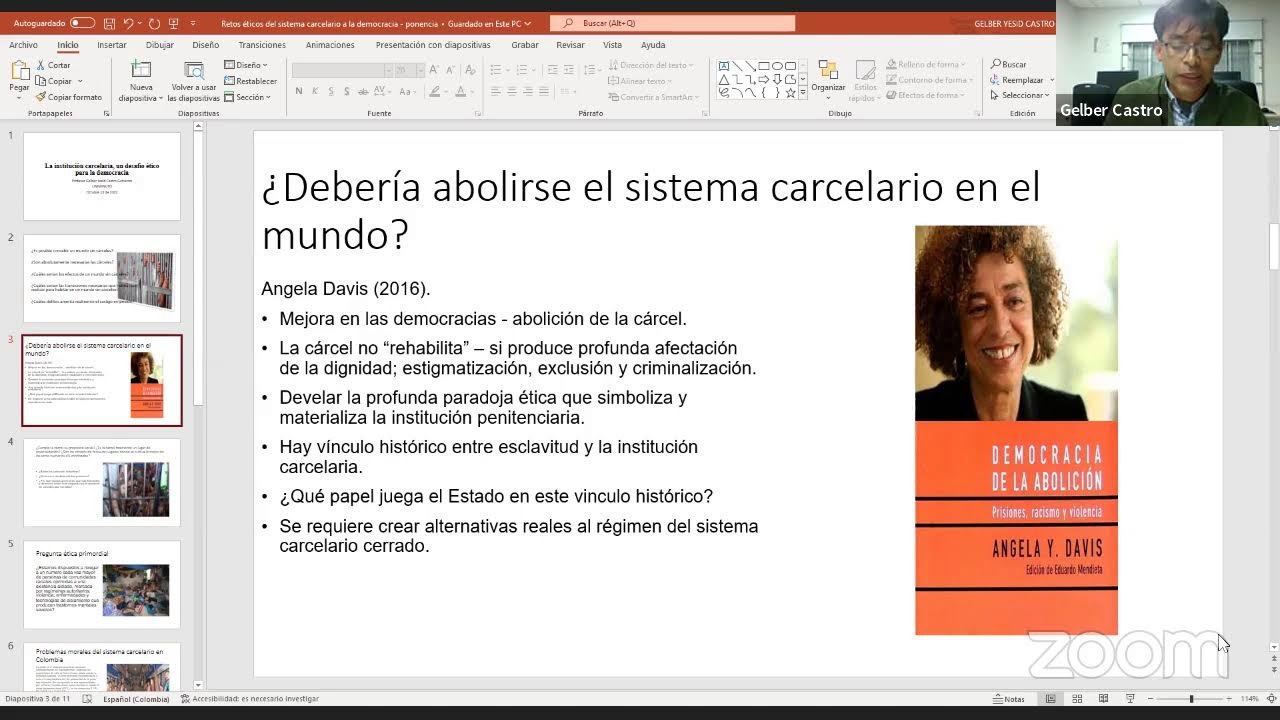Screen dimensions: 1280x720
Task: Click the increase font size icon
Action: coord(434,70)
